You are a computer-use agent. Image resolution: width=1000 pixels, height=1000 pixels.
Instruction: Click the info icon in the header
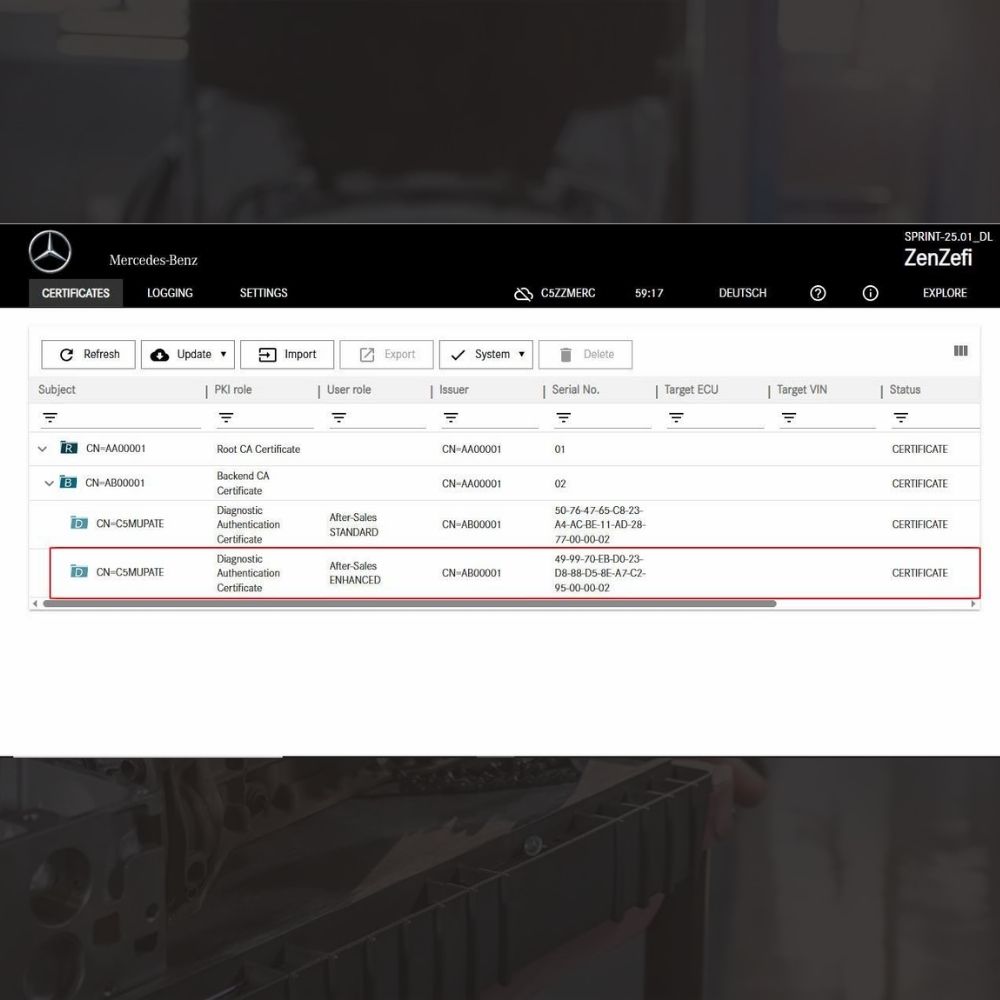point(870,293)
